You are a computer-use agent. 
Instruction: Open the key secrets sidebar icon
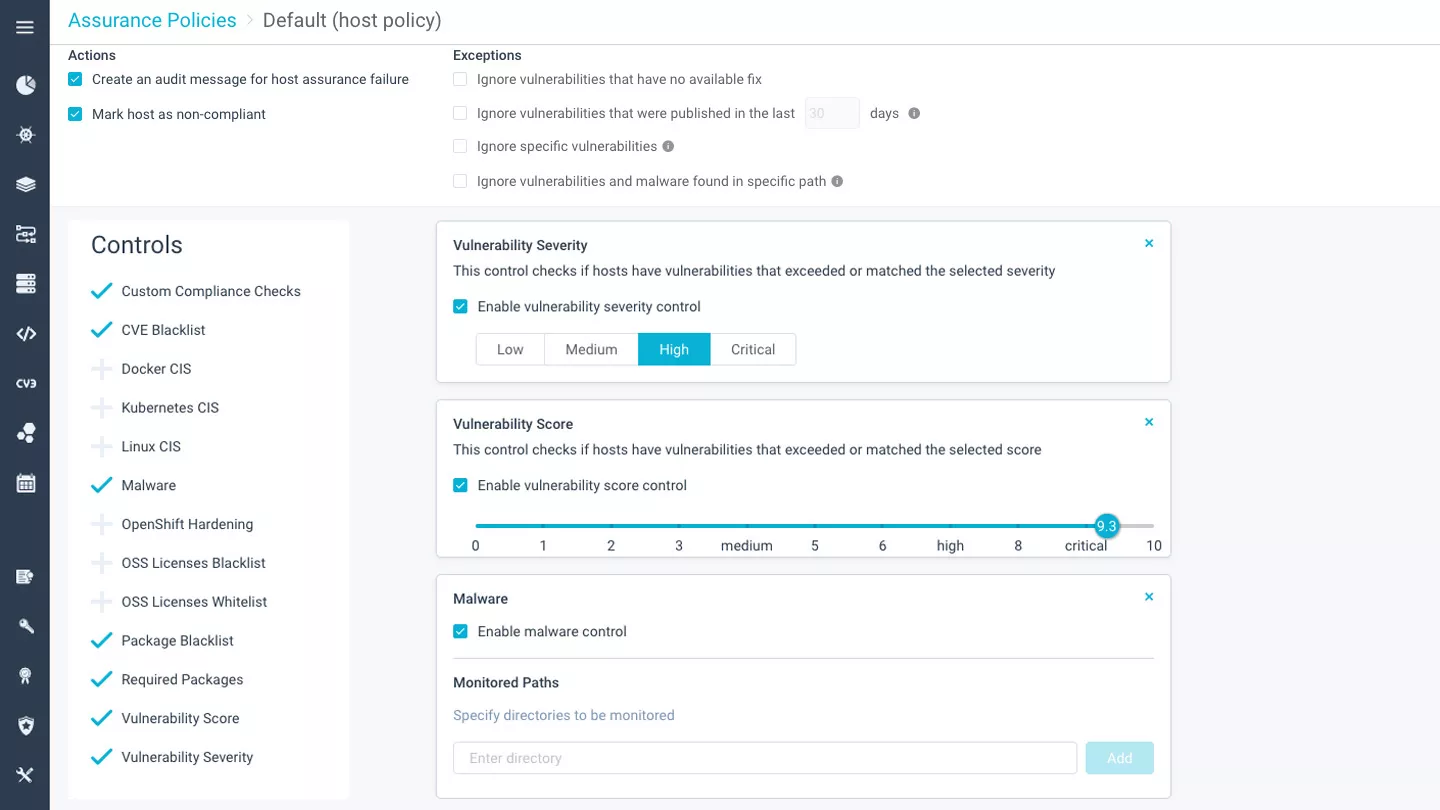(x=26, y=626)
